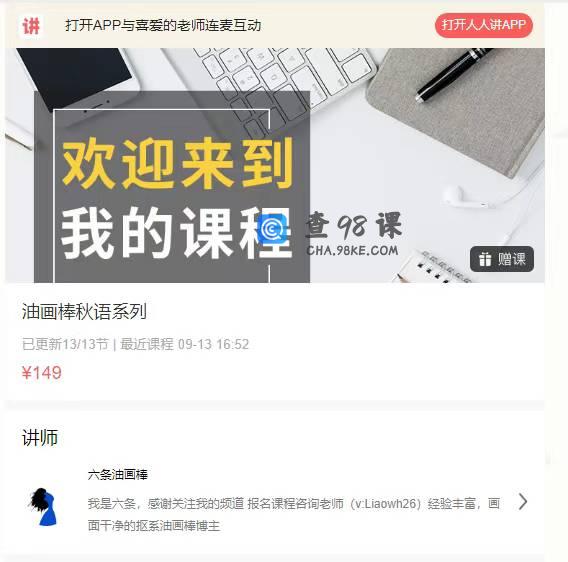The height and width of the screenshot is (562, 568).
Task: Click the gift icon in 赠课 badge
Action: 485,259
